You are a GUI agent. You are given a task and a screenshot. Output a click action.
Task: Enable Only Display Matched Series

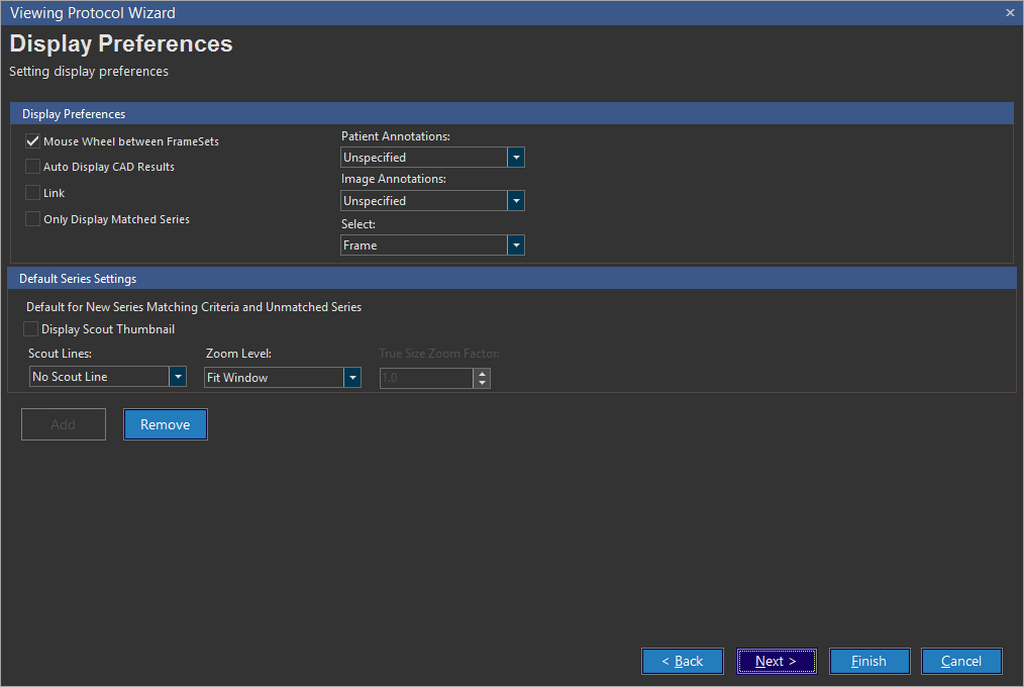point(33,219)
